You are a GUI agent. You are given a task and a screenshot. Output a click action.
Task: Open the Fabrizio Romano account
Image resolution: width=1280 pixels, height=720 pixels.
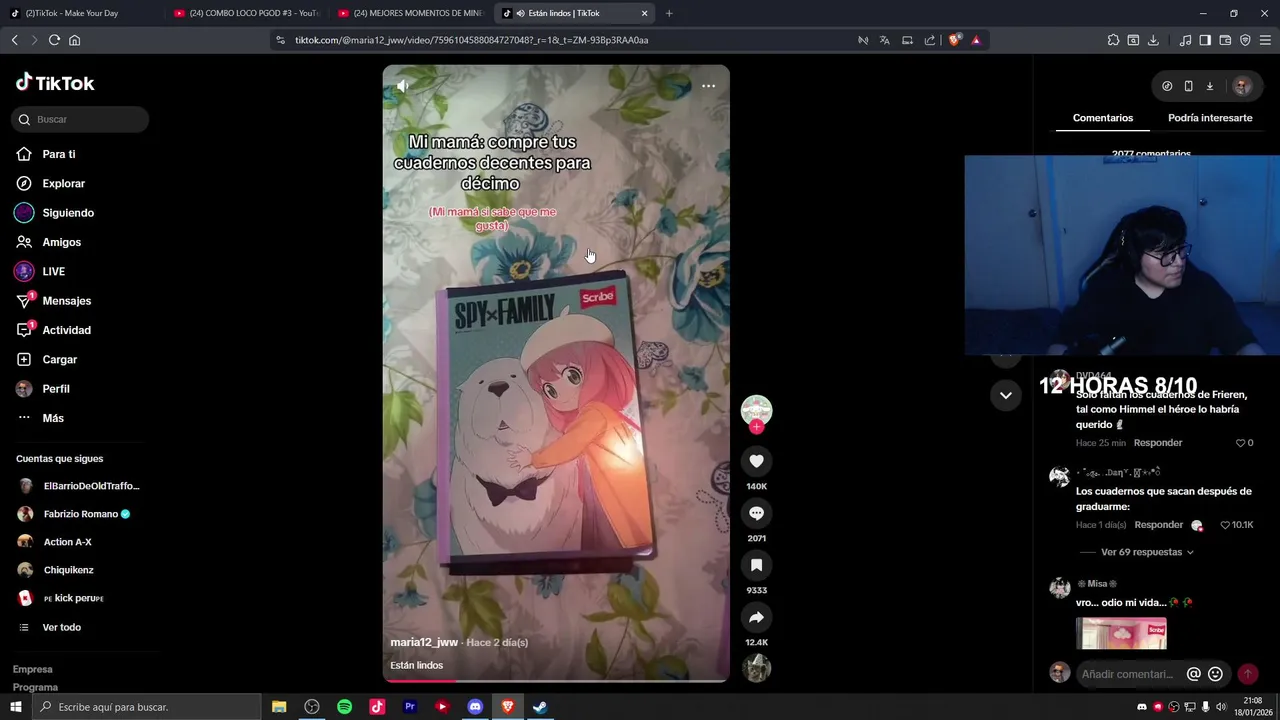point(74,514)
